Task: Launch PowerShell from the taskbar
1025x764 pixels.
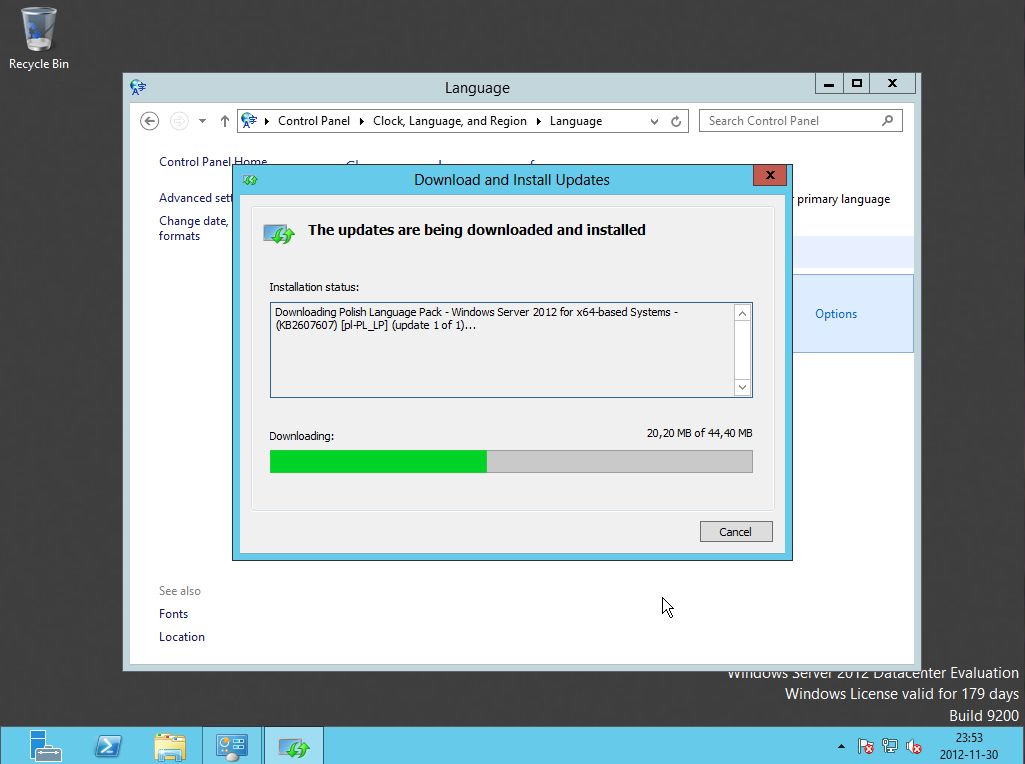Action: (108, 746)
